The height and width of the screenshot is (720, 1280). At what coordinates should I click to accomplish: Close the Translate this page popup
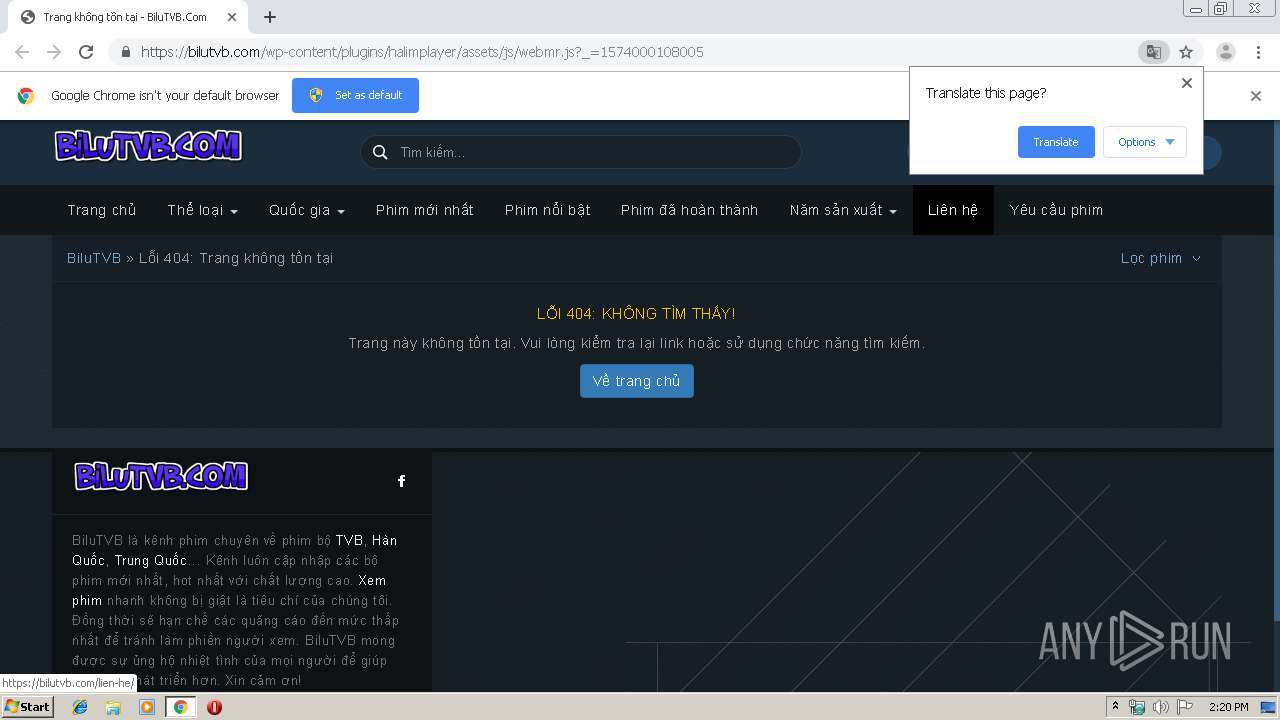[1187, 83]
